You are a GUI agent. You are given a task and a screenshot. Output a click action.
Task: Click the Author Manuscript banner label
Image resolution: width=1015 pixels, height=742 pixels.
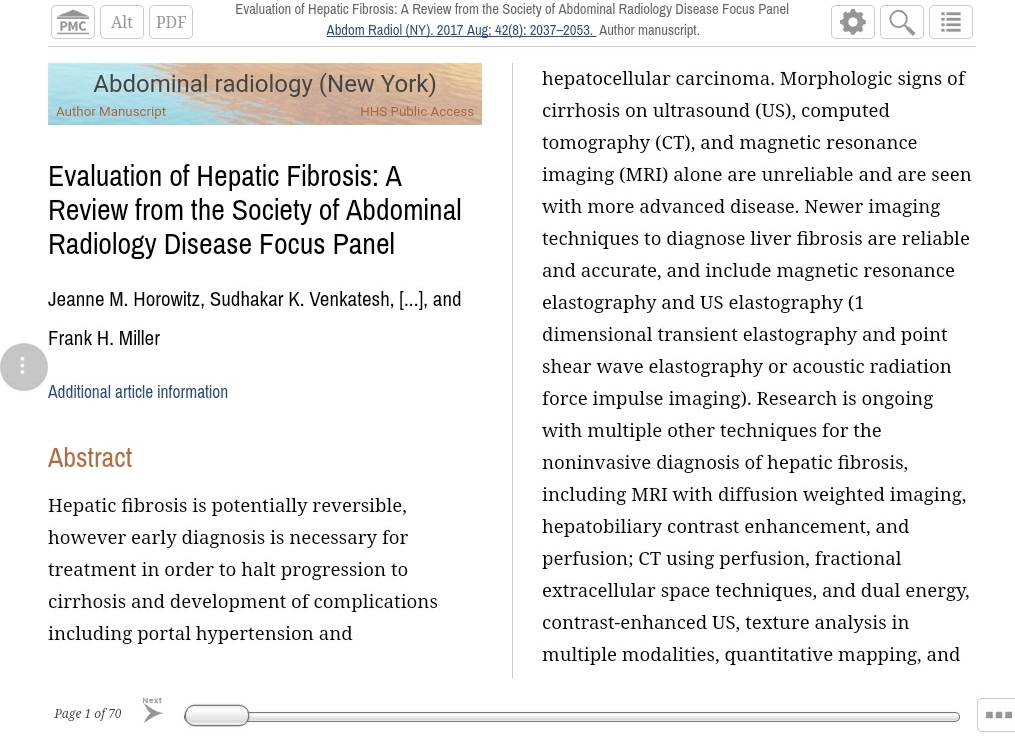[111, 111]
